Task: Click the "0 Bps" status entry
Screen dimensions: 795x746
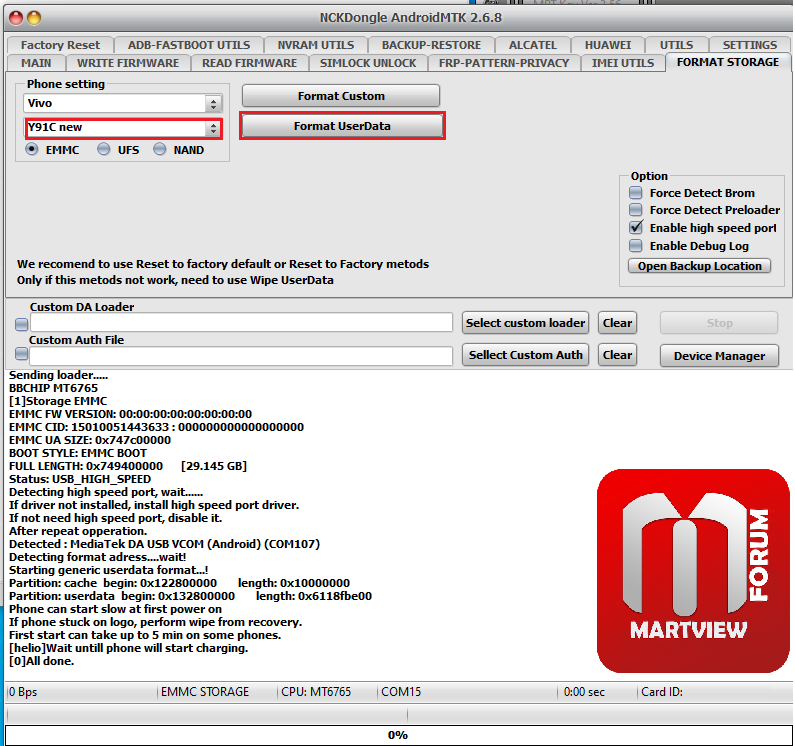Action: tap(23, 692)
